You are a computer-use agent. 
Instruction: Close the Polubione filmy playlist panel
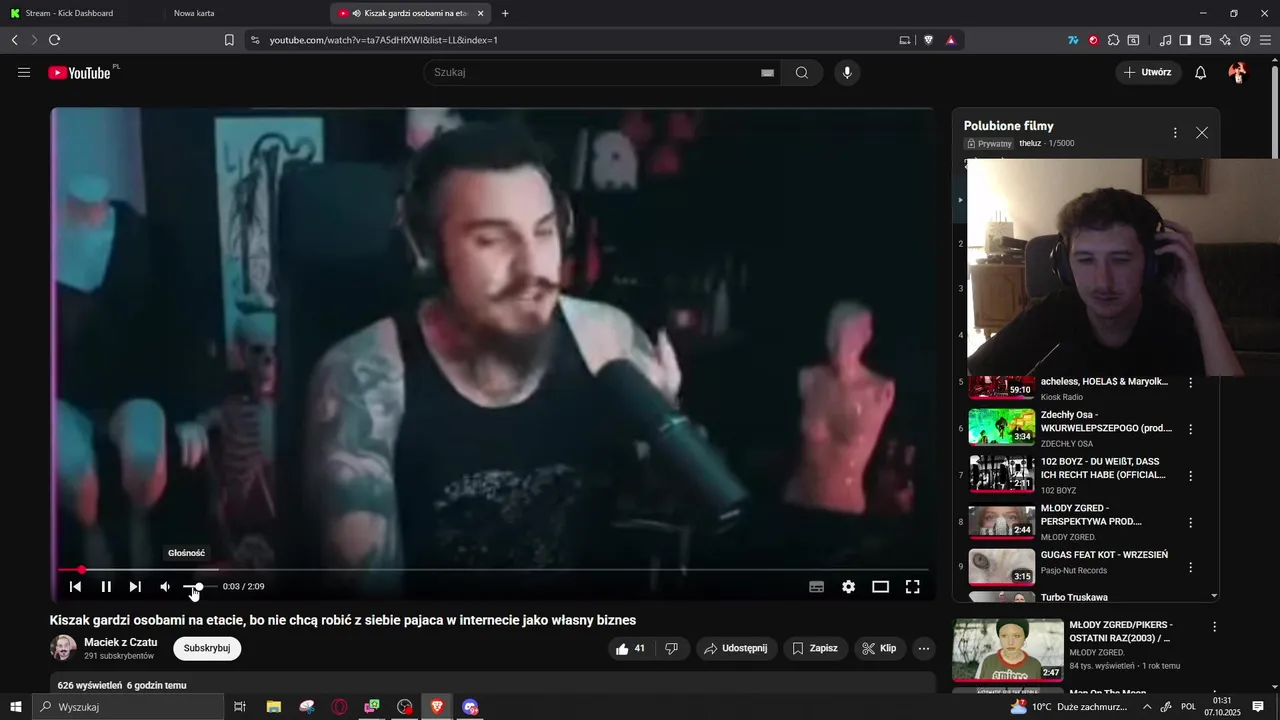pos(1202,133)
